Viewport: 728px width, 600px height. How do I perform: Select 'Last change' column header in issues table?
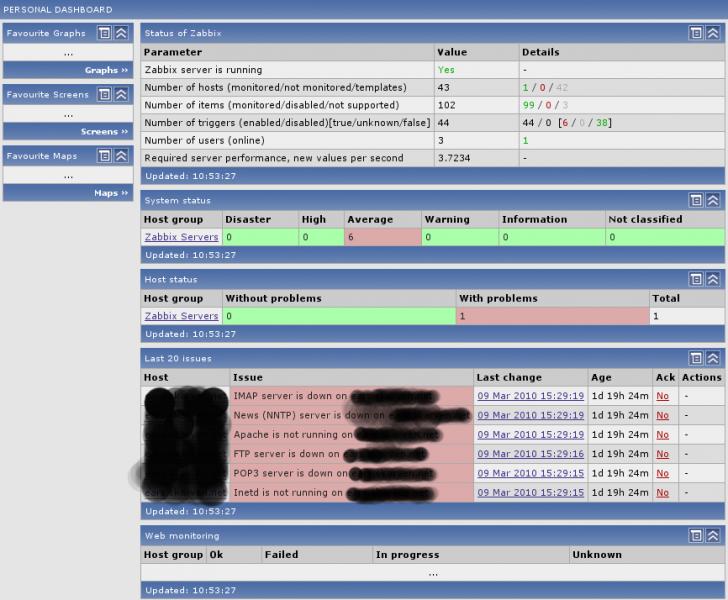(x=509, y=378)
